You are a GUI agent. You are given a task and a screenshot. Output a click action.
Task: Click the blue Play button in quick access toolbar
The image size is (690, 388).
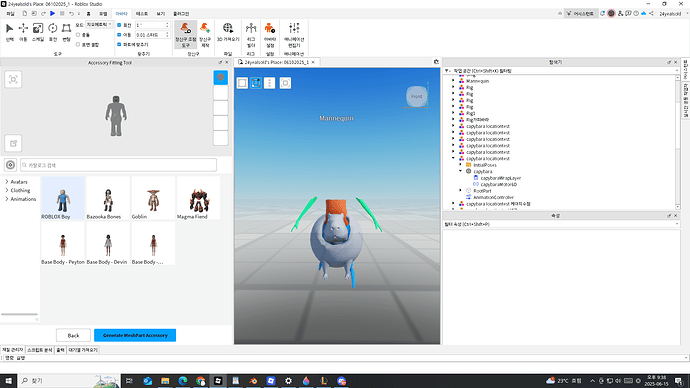point(52,14)
